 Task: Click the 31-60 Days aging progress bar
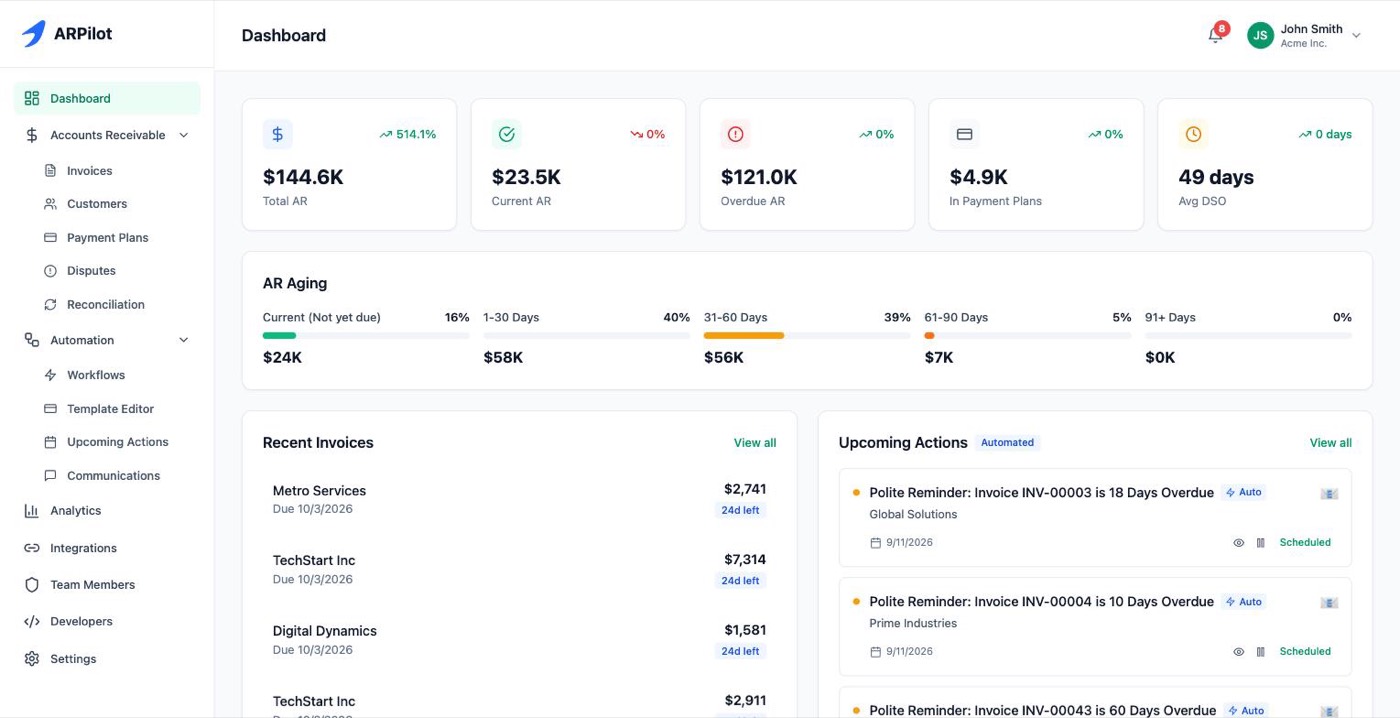(807, 336)
